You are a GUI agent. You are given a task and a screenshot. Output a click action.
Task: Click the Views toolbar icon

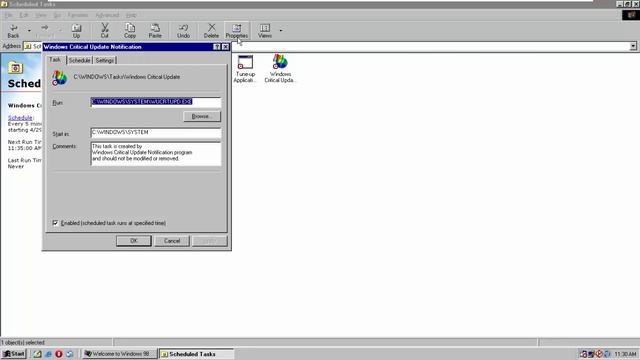tap(264, 31)
